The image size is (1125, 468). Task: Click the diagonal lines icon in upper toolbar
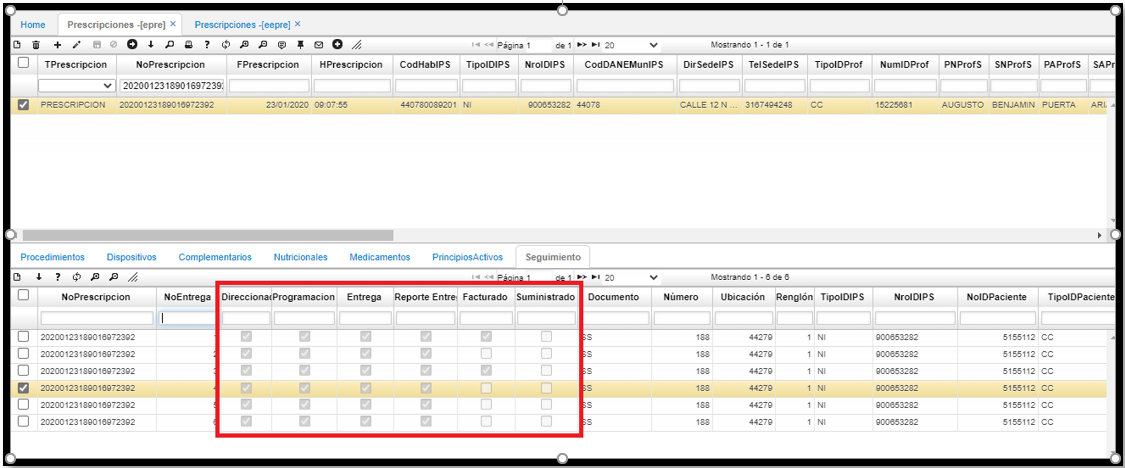click(x=356, y=45)
